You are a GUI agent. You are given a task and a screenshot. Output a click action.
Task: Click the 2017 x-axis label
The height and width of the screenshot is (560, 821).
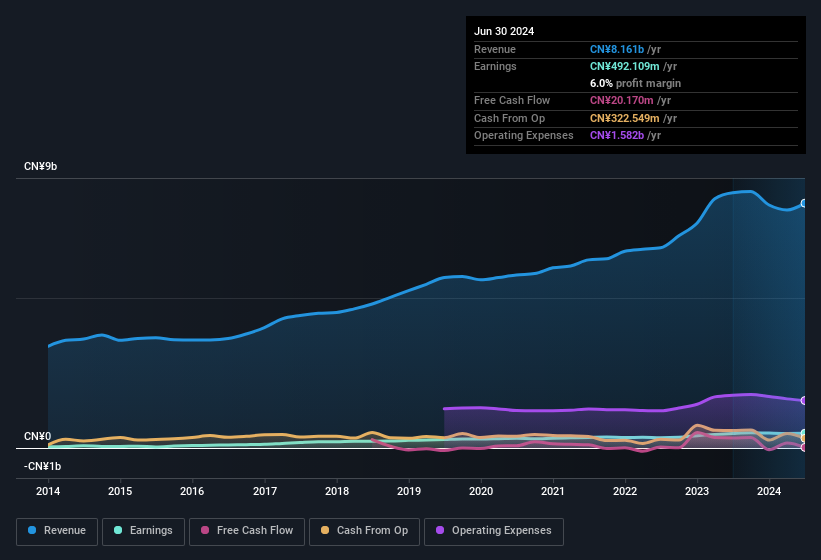(264, 491)
